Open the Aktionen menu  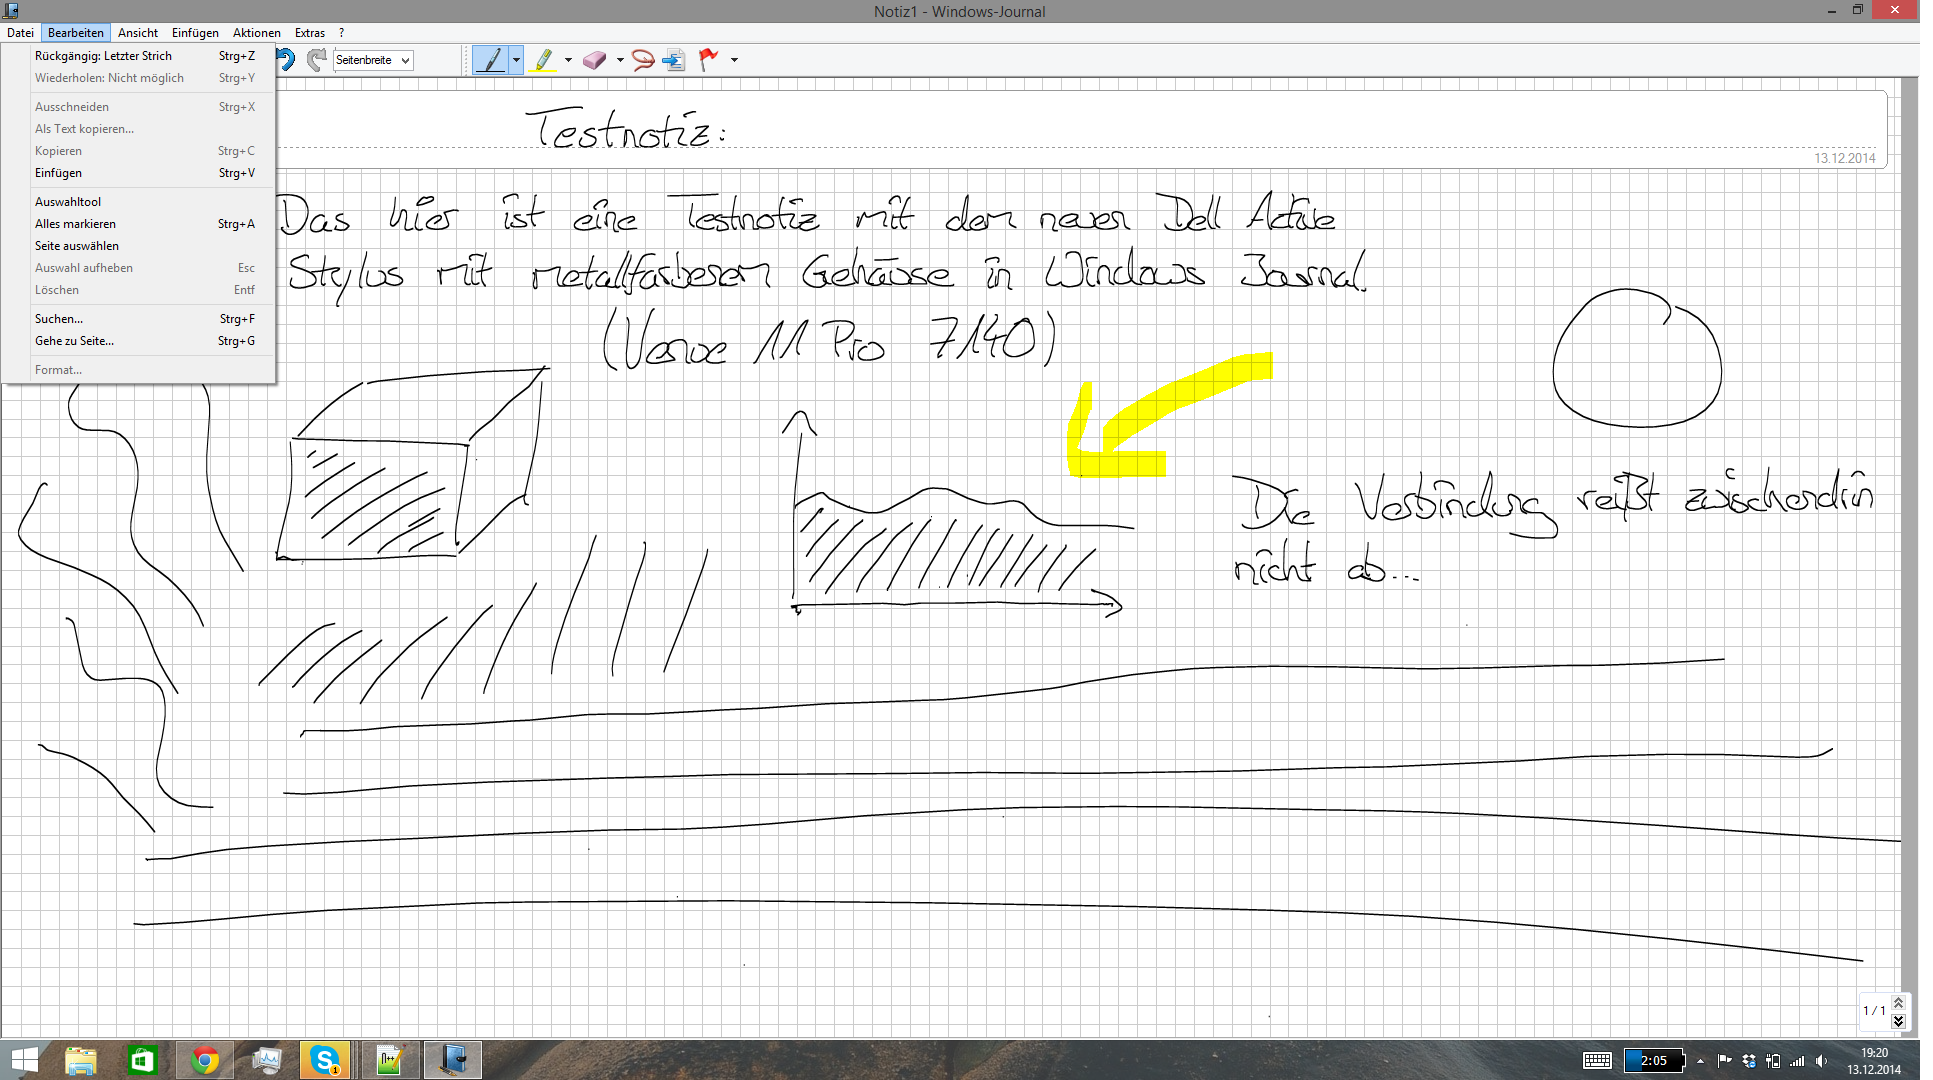[256, 33]
